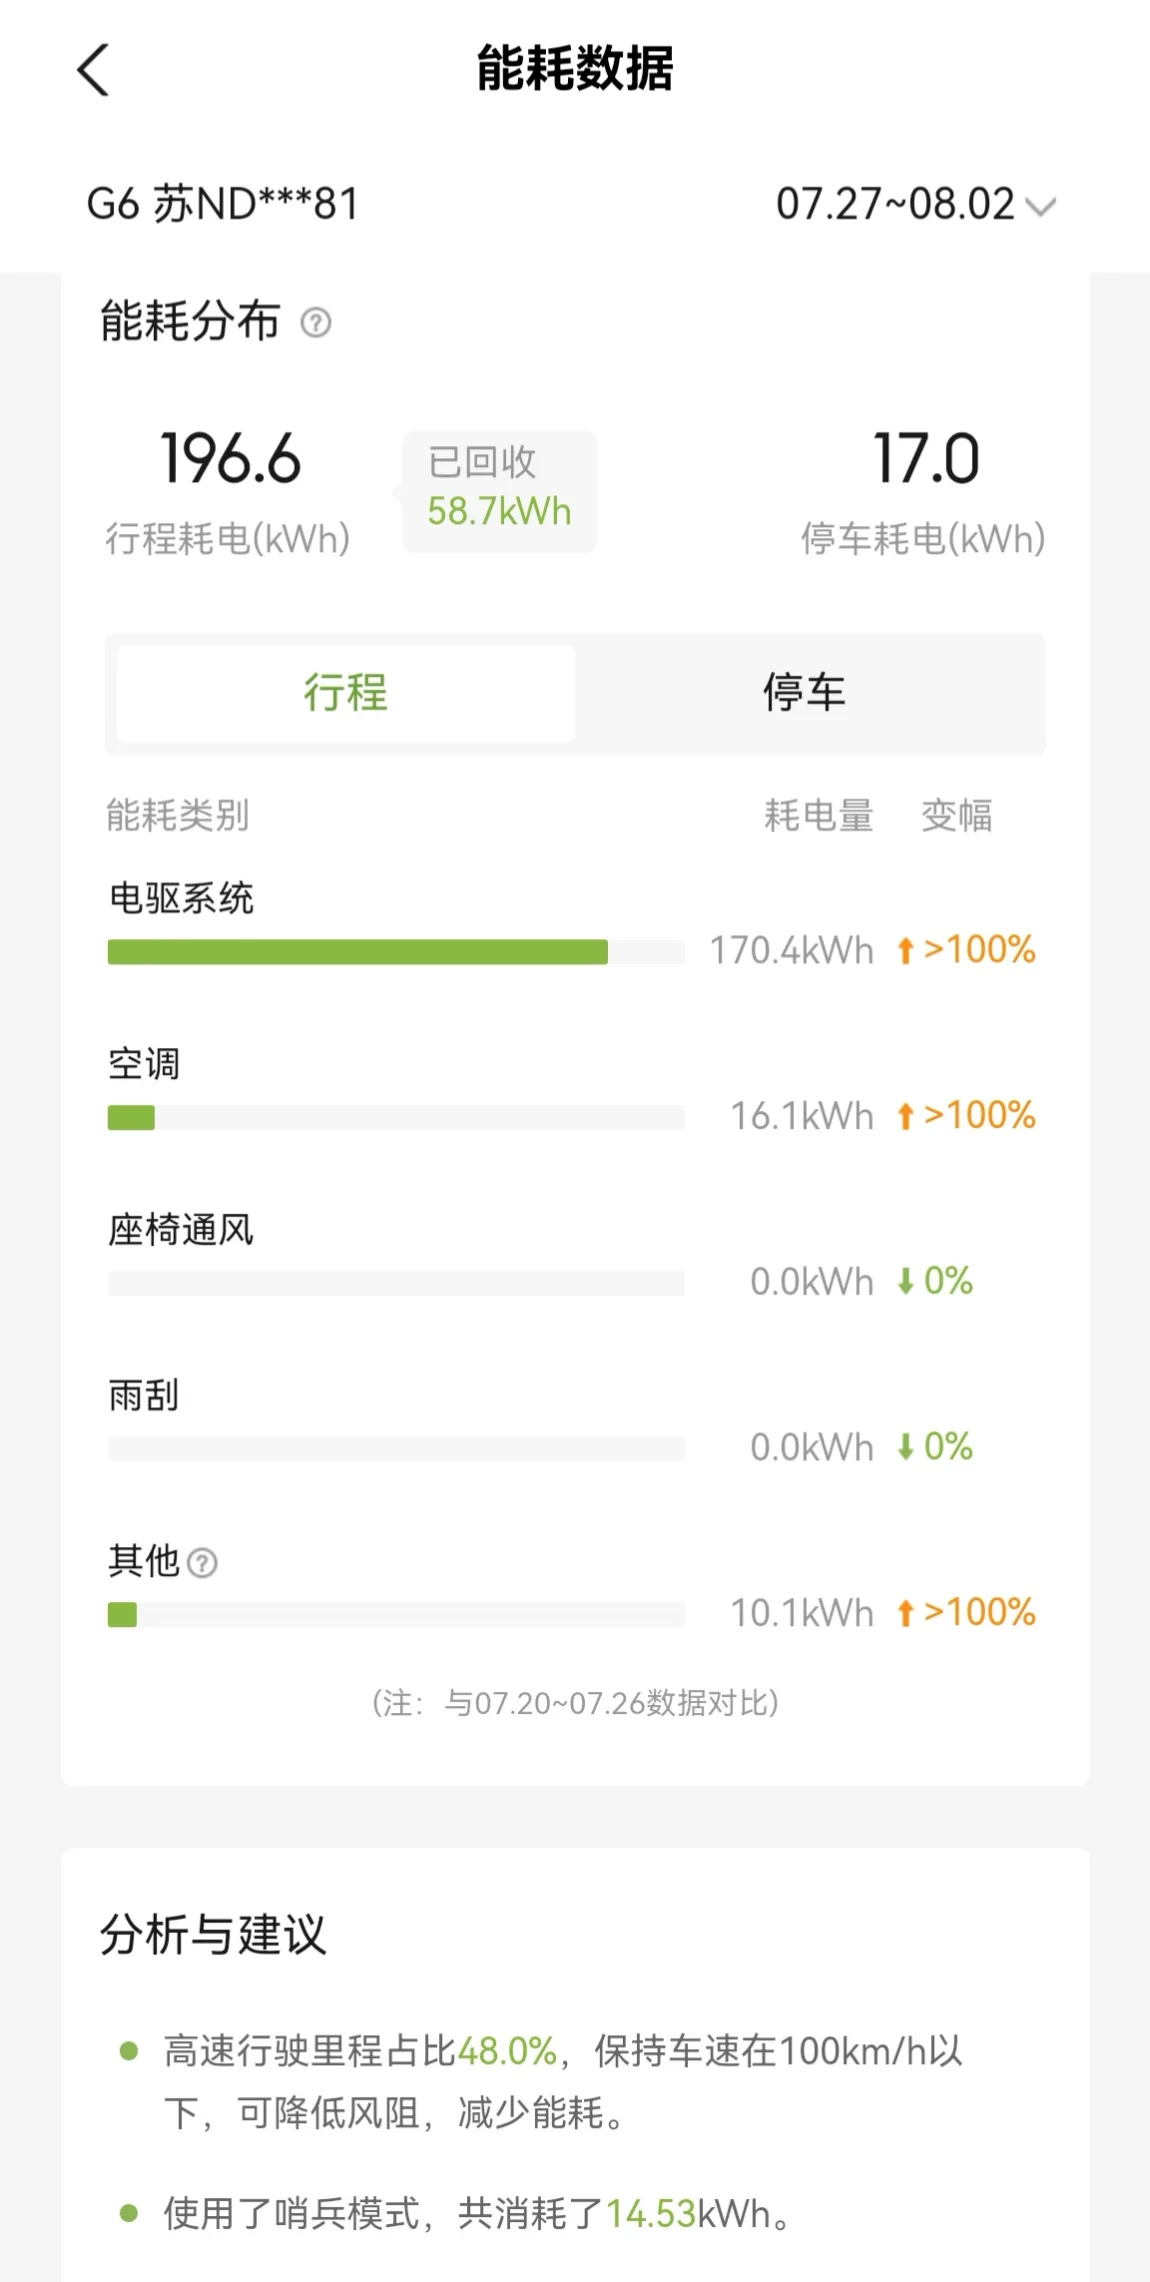Tap the 电驱系统 consumption bar
Viewport: 1150px width, 2282px height.
[396, 952]
